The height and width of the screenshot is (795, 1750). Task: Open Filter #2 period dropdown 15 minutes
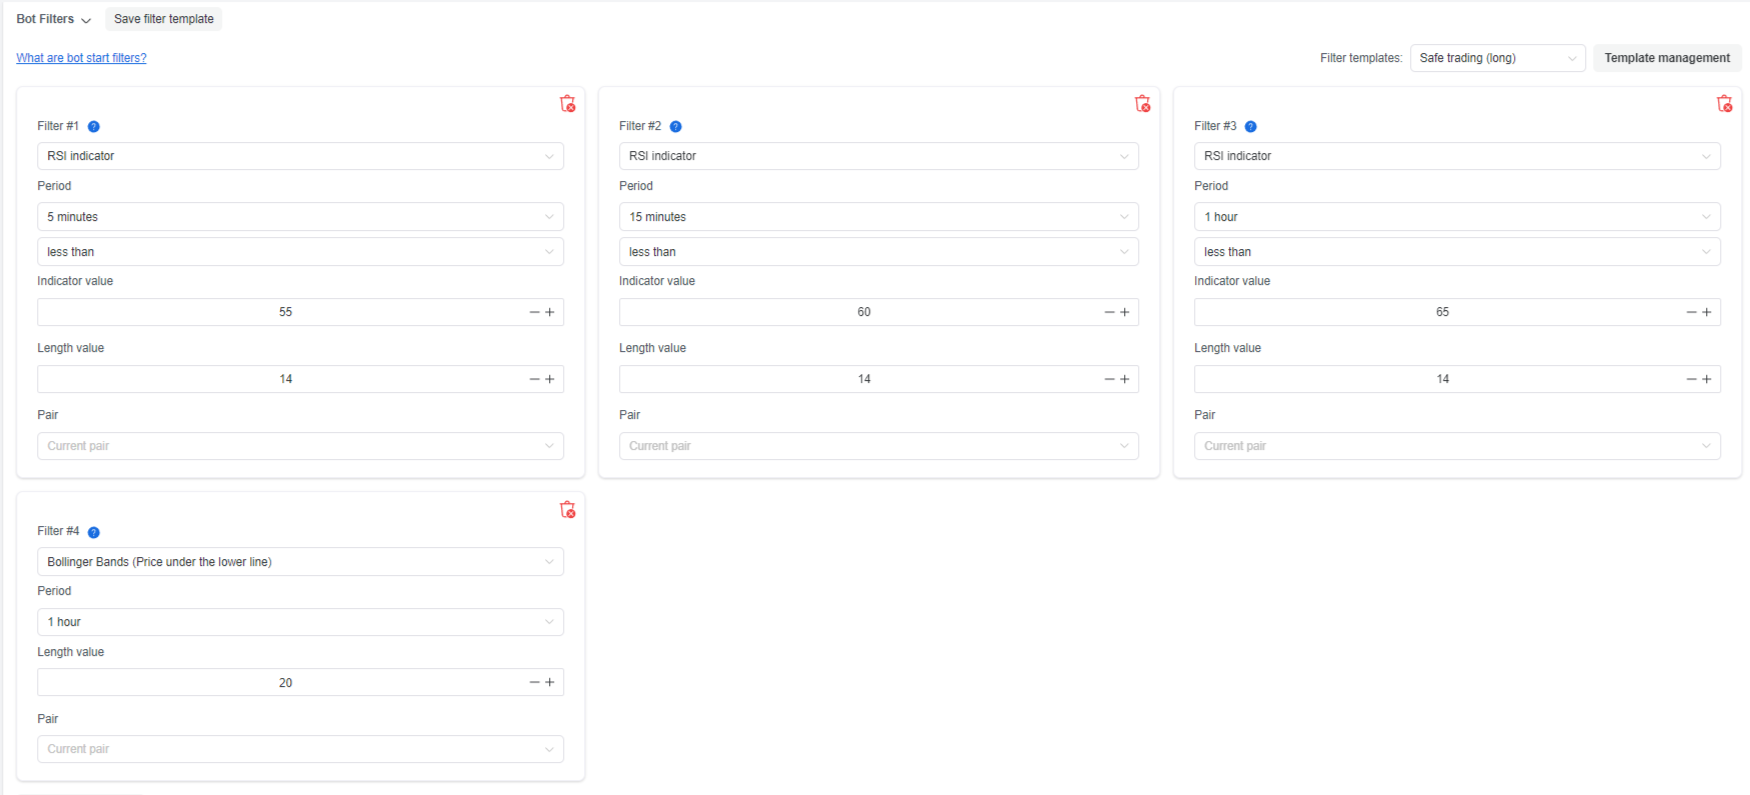point(879,217)
